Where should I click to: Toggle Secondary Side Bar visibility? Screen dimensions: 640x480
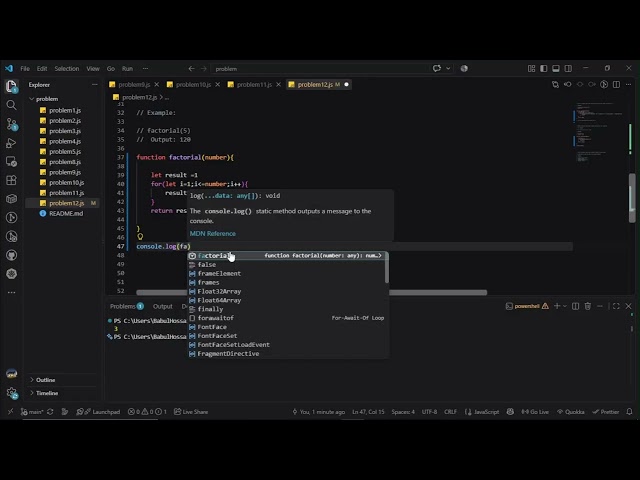pyautogui.click(x=568, y=69)
